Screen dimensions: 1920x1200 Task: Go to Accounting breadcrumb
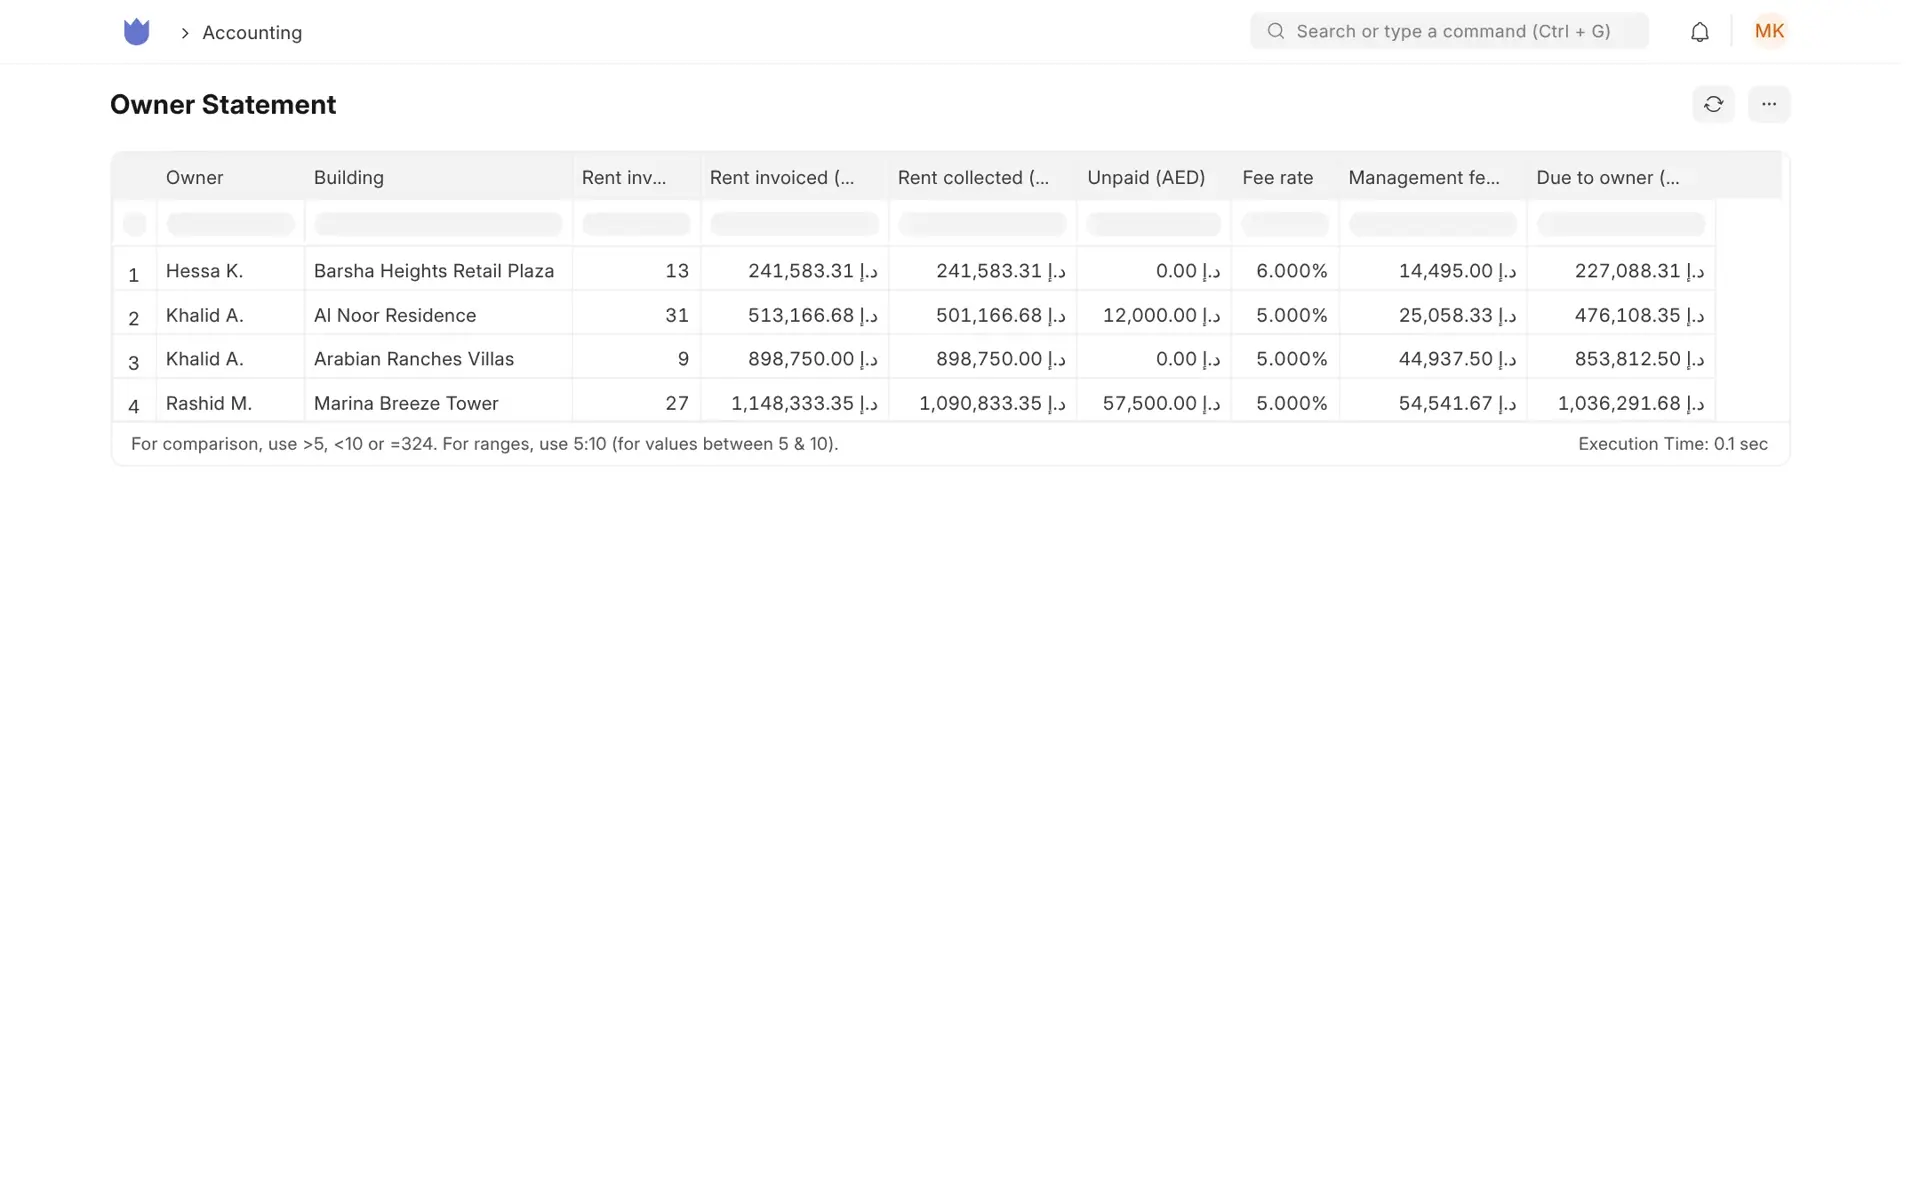[252, 33]
